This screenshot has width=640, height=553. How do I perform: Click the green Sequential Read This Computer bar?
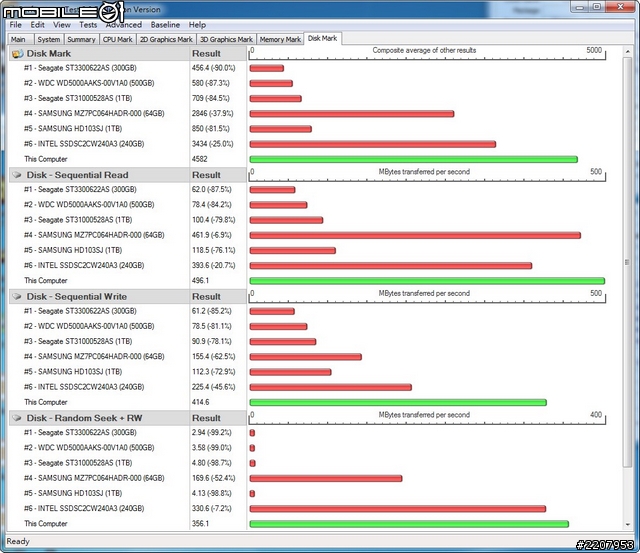[x=427, y=281]
